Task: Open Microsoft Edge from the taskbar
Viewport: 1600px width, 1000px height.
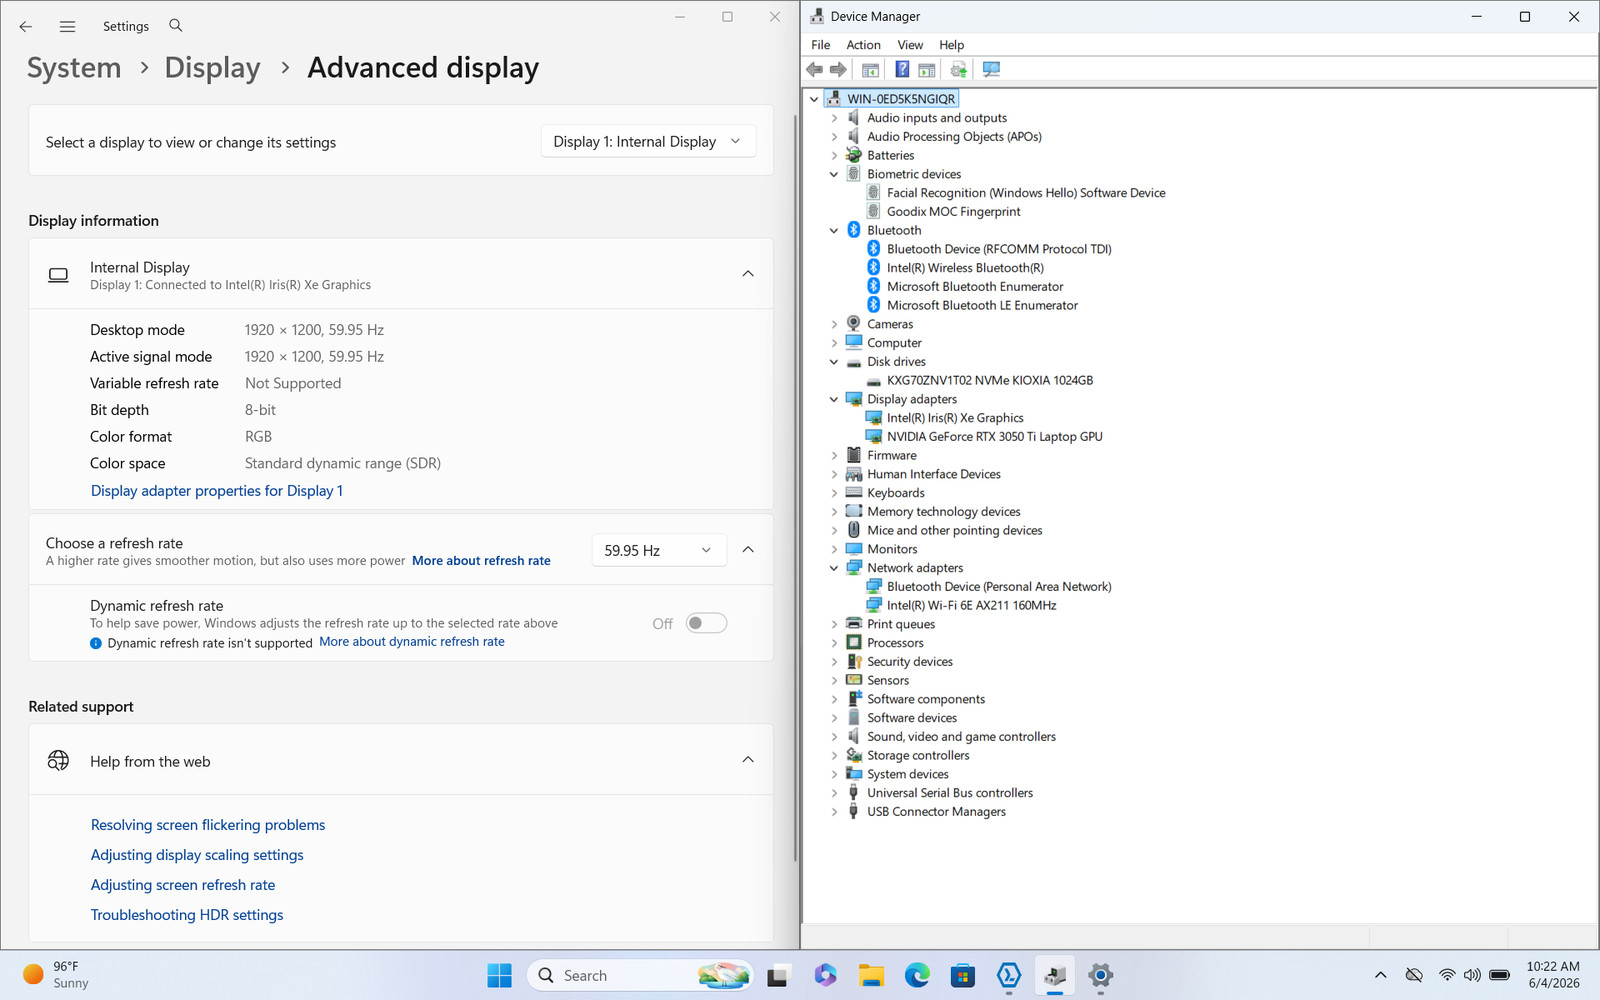Action: (x=917, y=975)
